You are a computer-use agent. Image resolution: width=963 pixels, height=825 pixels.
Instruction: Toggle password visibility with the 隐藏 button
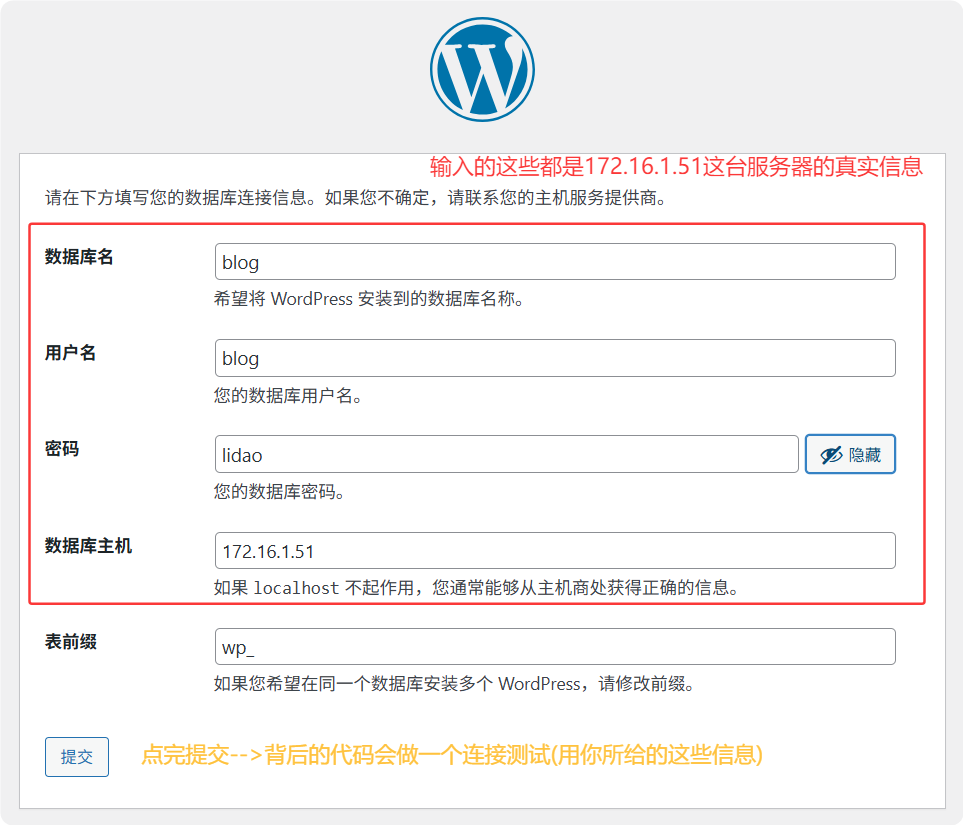(x=850, y=455)
